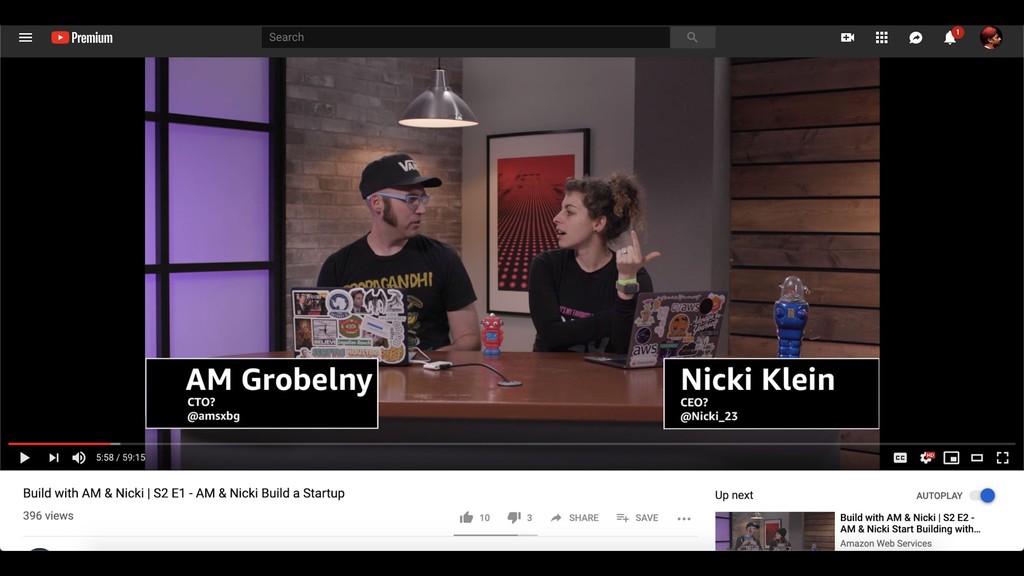Go to YouTube Premium home logo
The height and width of the screenshot is (576, 1024).
[x=82, y=38]
